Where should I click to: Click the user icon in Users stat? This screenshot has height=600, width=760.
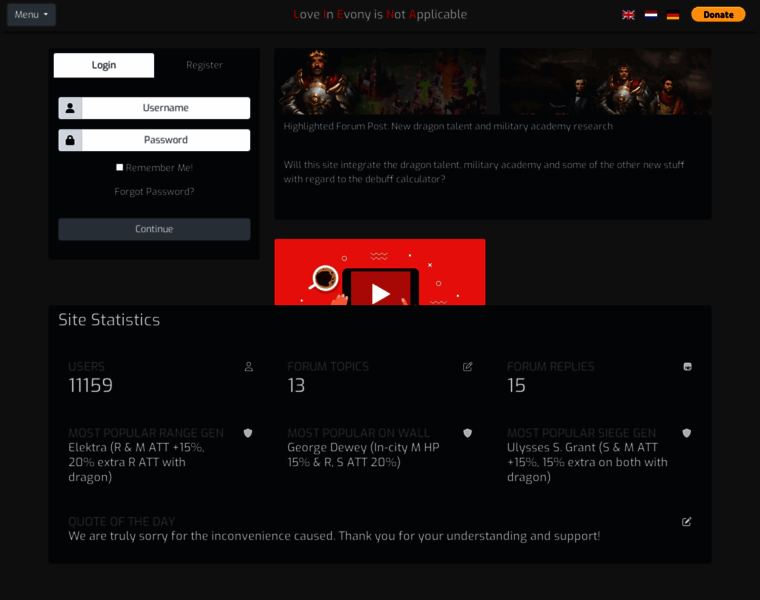[249, 367]
